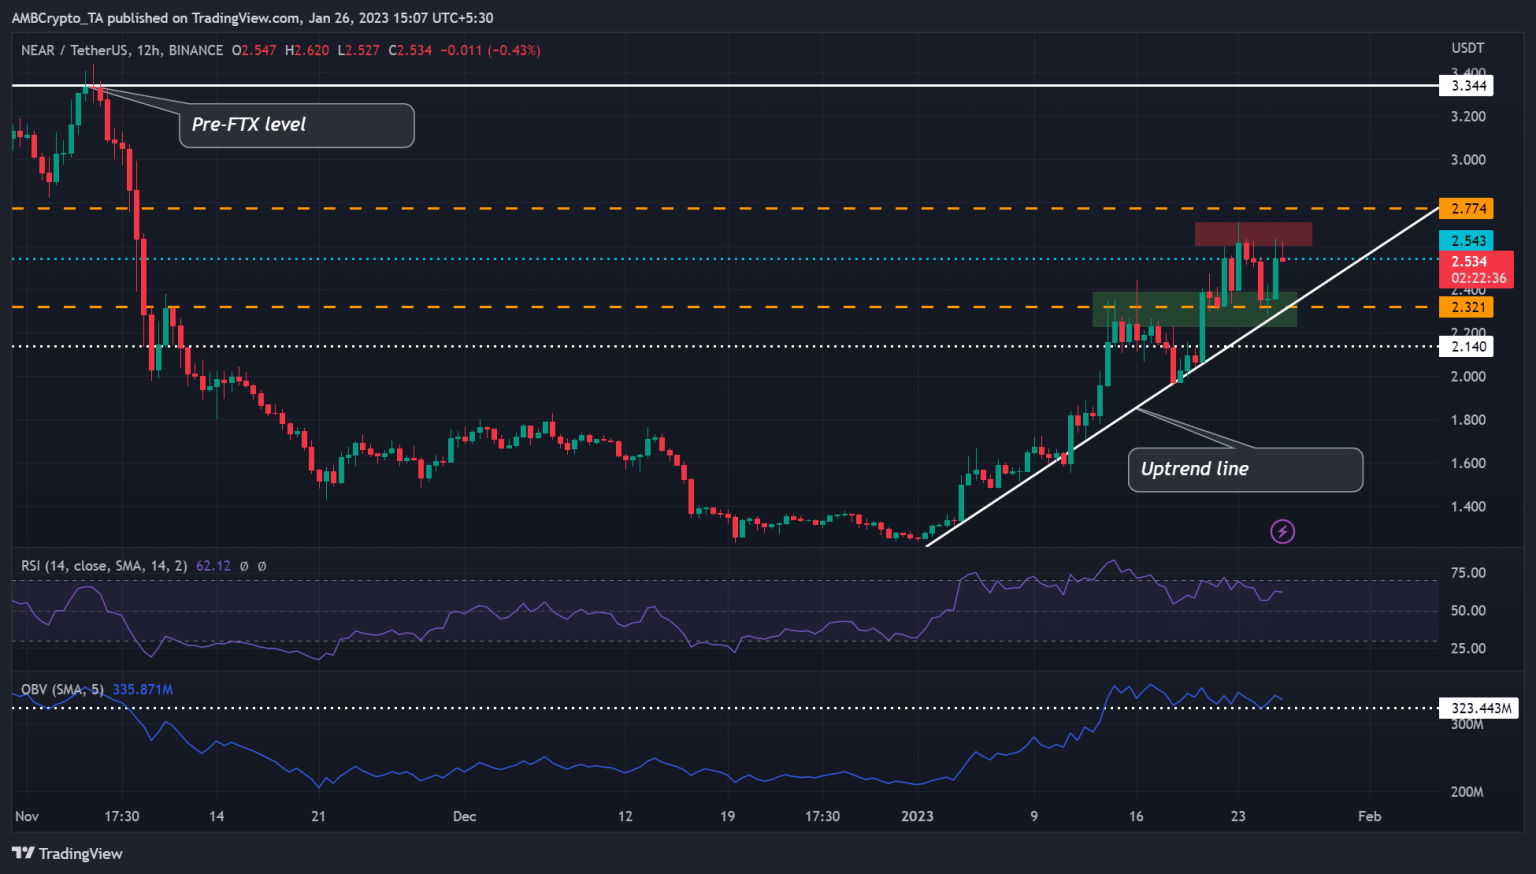Image resolution: width=1536 pixels, height=874 pixels.
Task: Click the USDT axis currency label
Action: (x=1466, y=47)
